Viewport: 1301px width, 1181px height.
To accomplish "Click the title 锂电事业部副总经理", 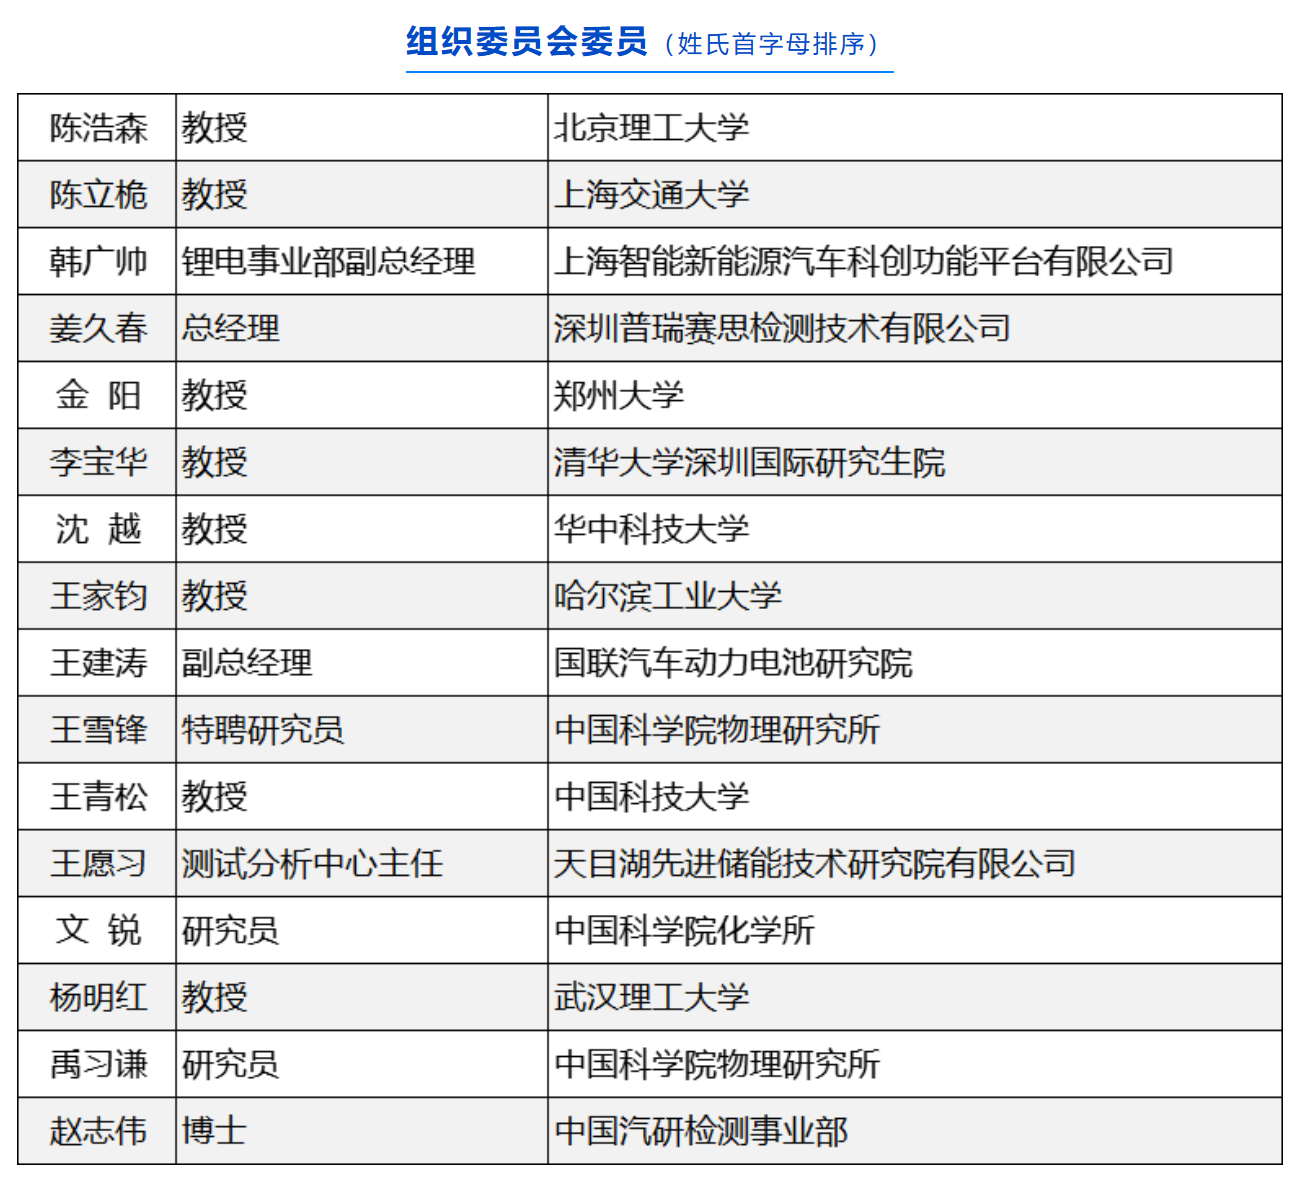I will (x=328, y=262).
